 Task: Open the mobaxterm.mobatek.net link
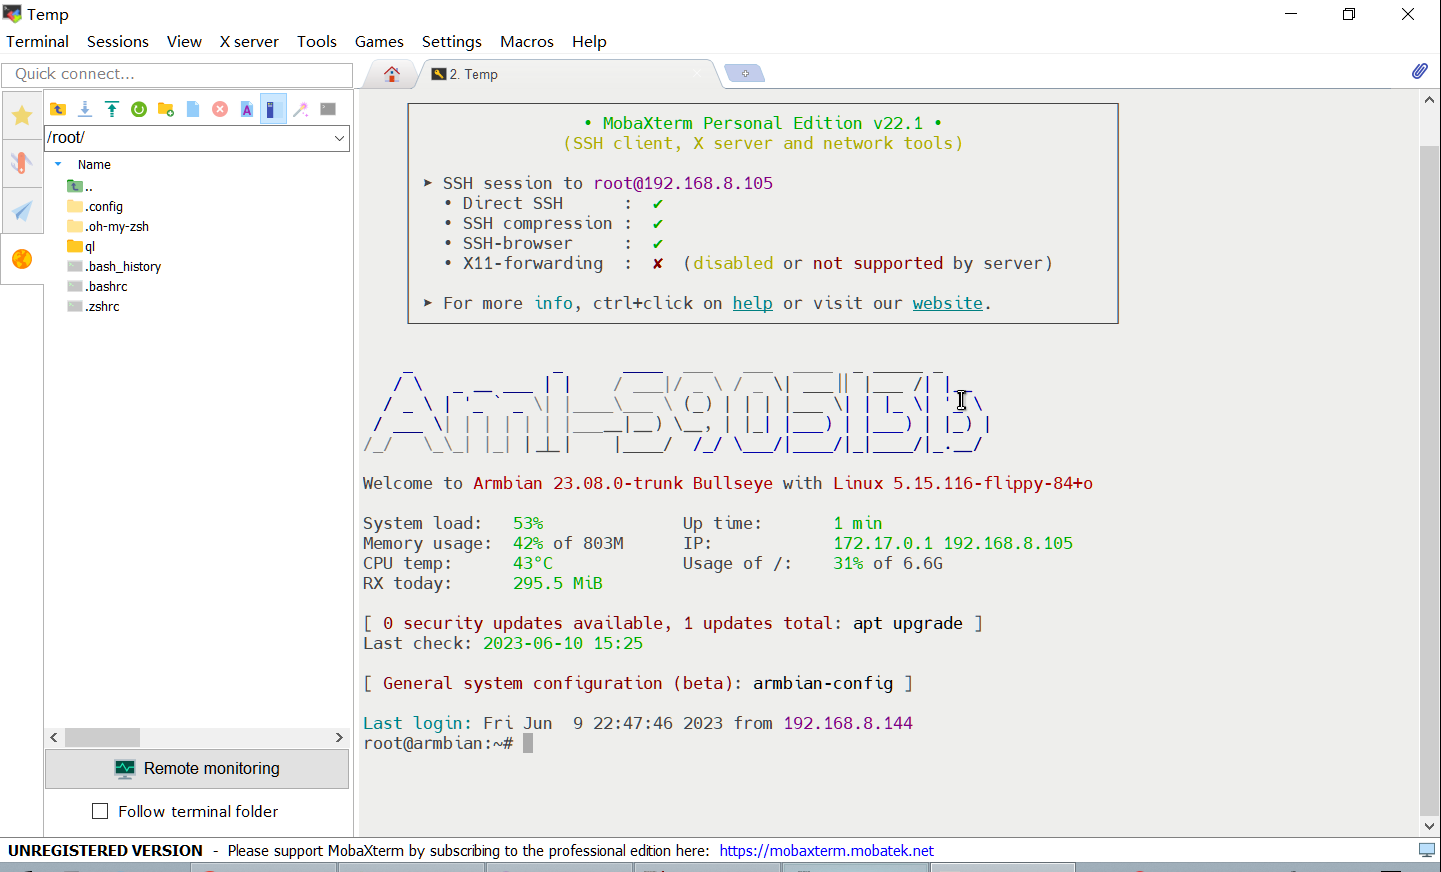[827, 851]
